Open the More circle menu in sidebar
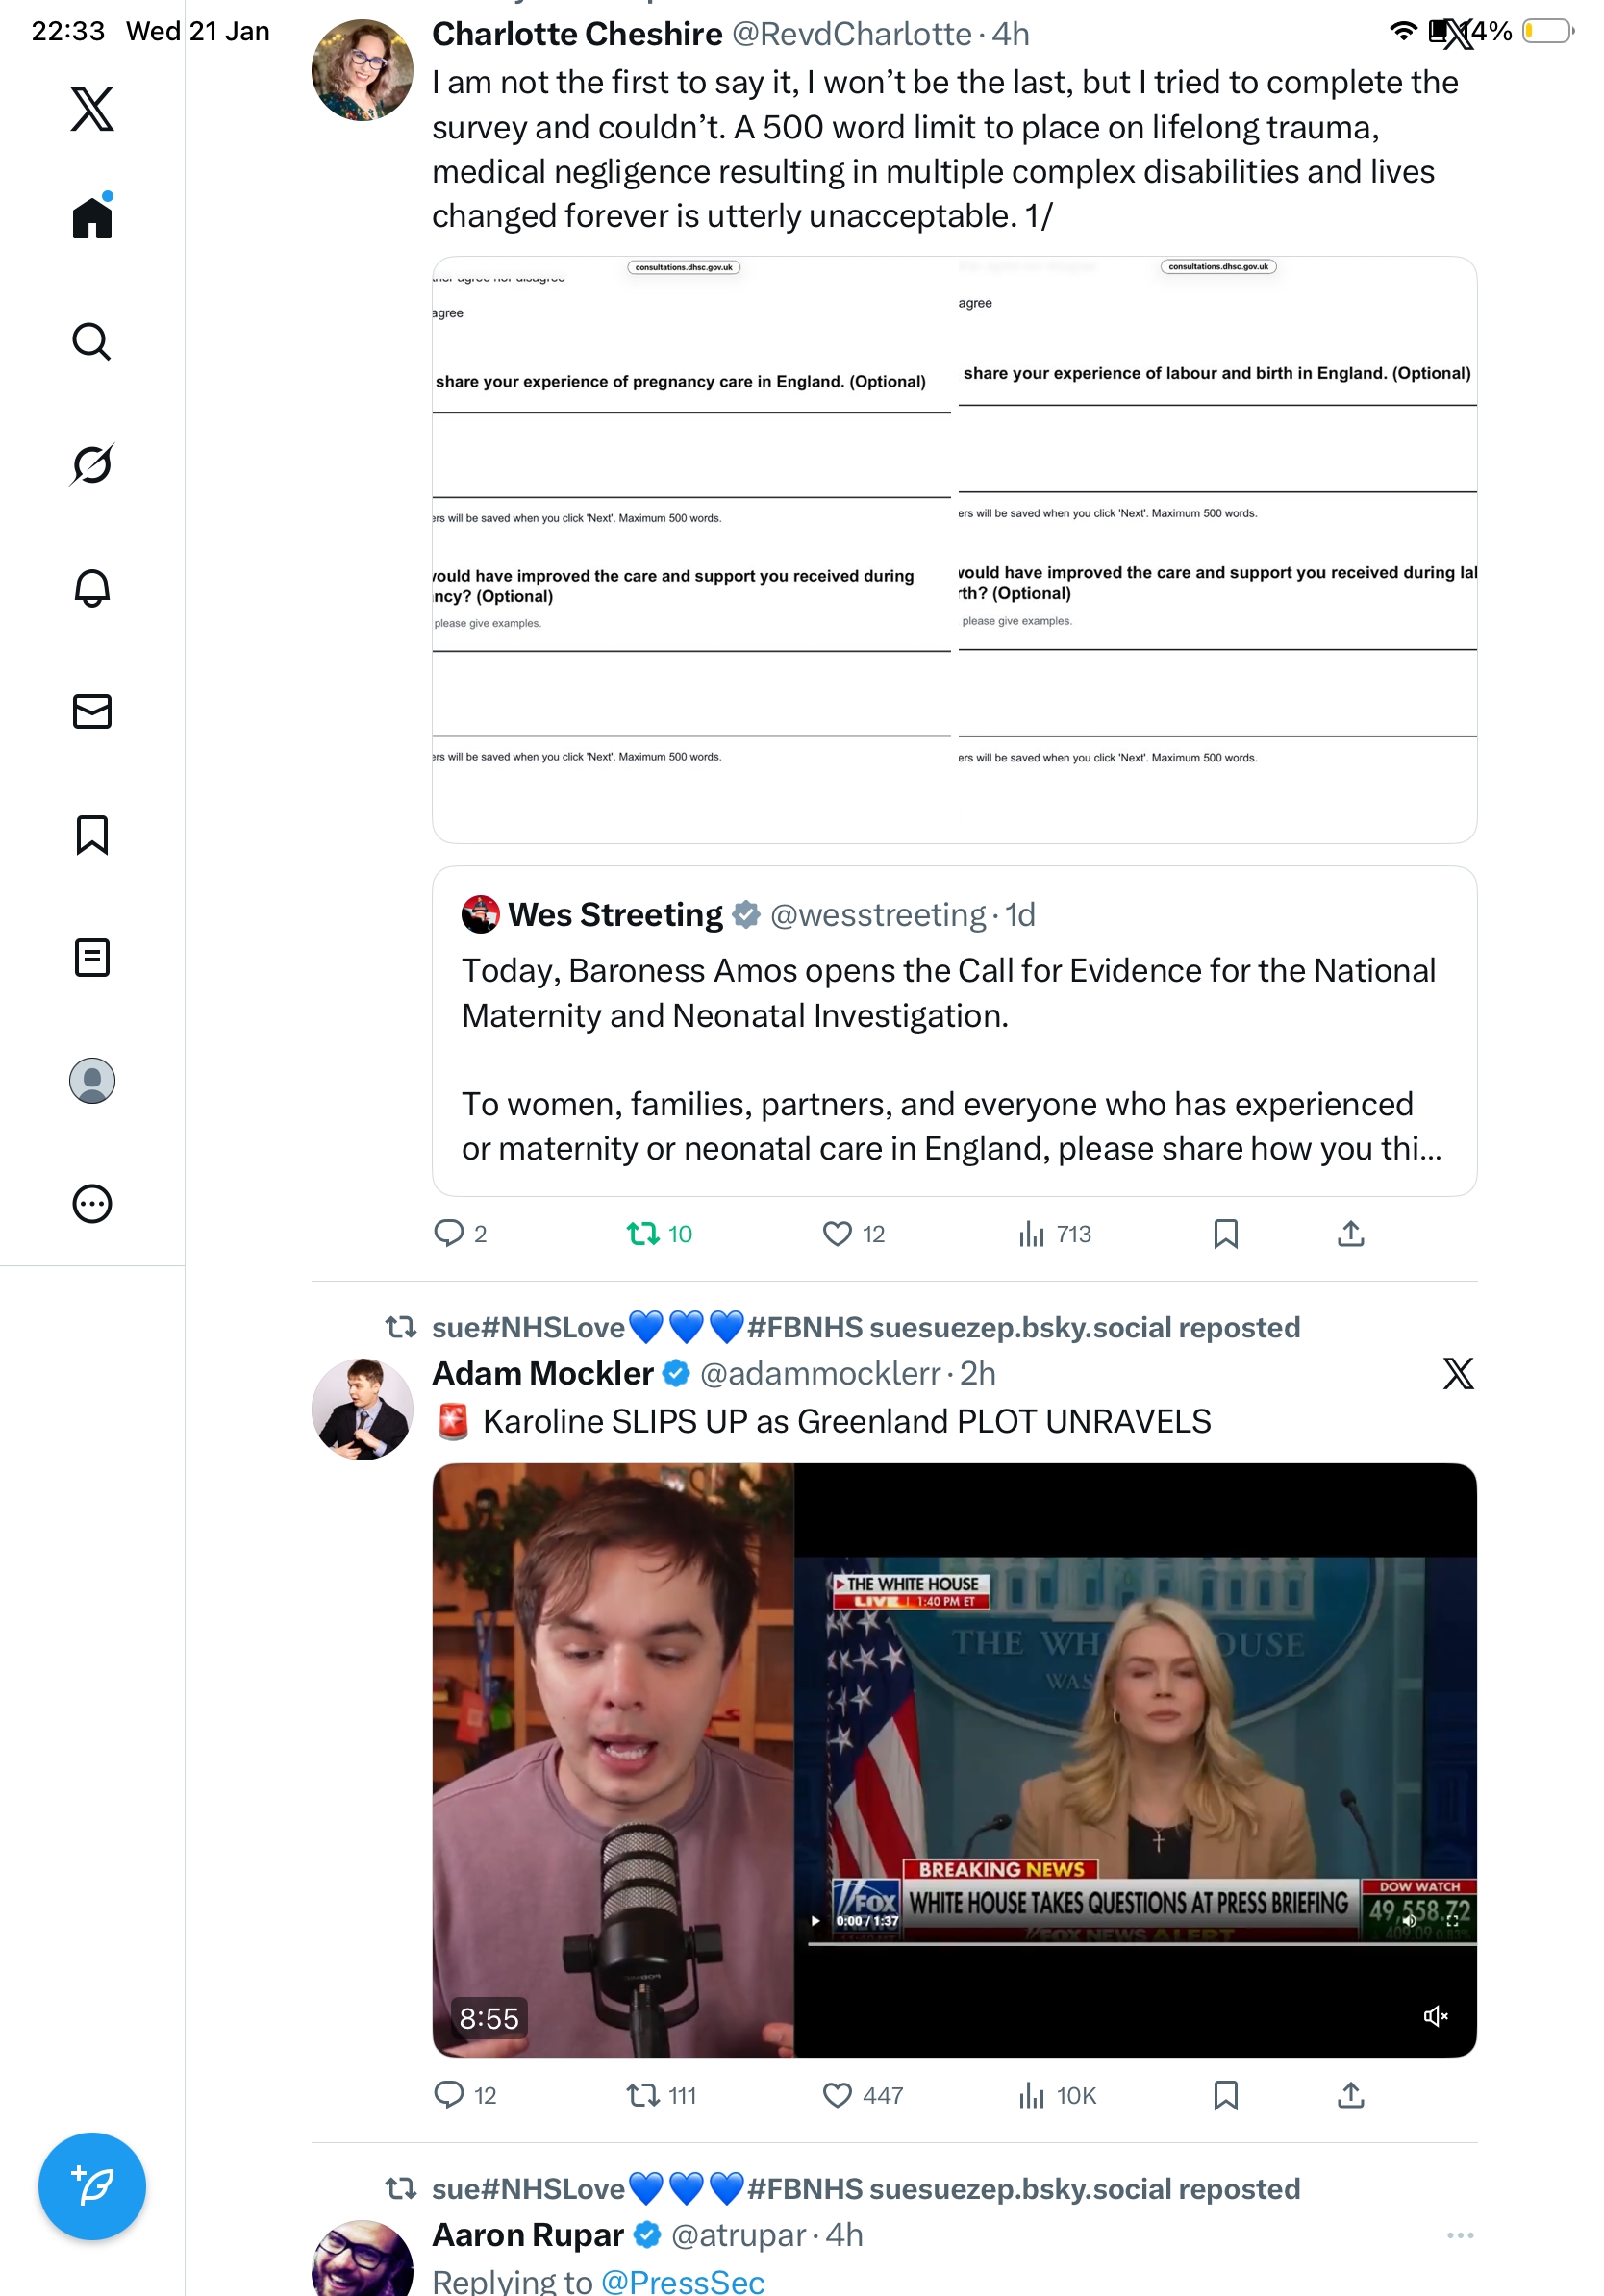The height and width of the screenshot is (2296, 1604). pos(92,1203)
